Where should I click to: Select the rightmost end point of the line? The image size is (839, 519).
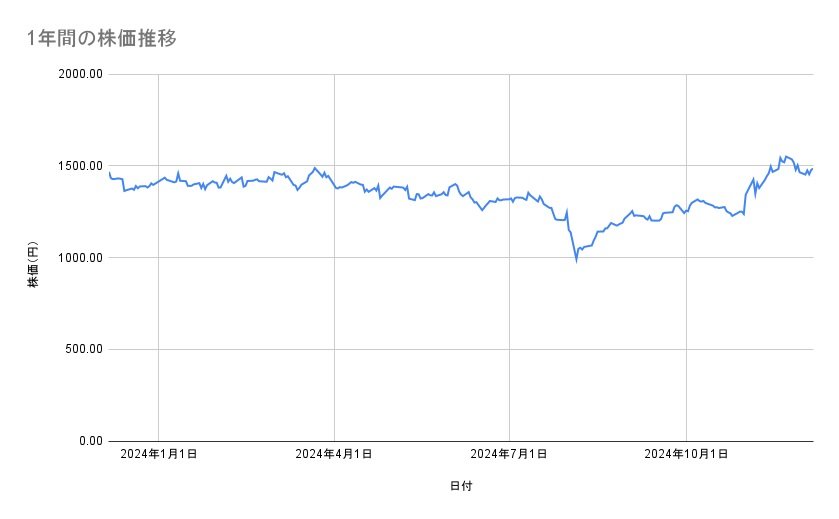(812, 168)
